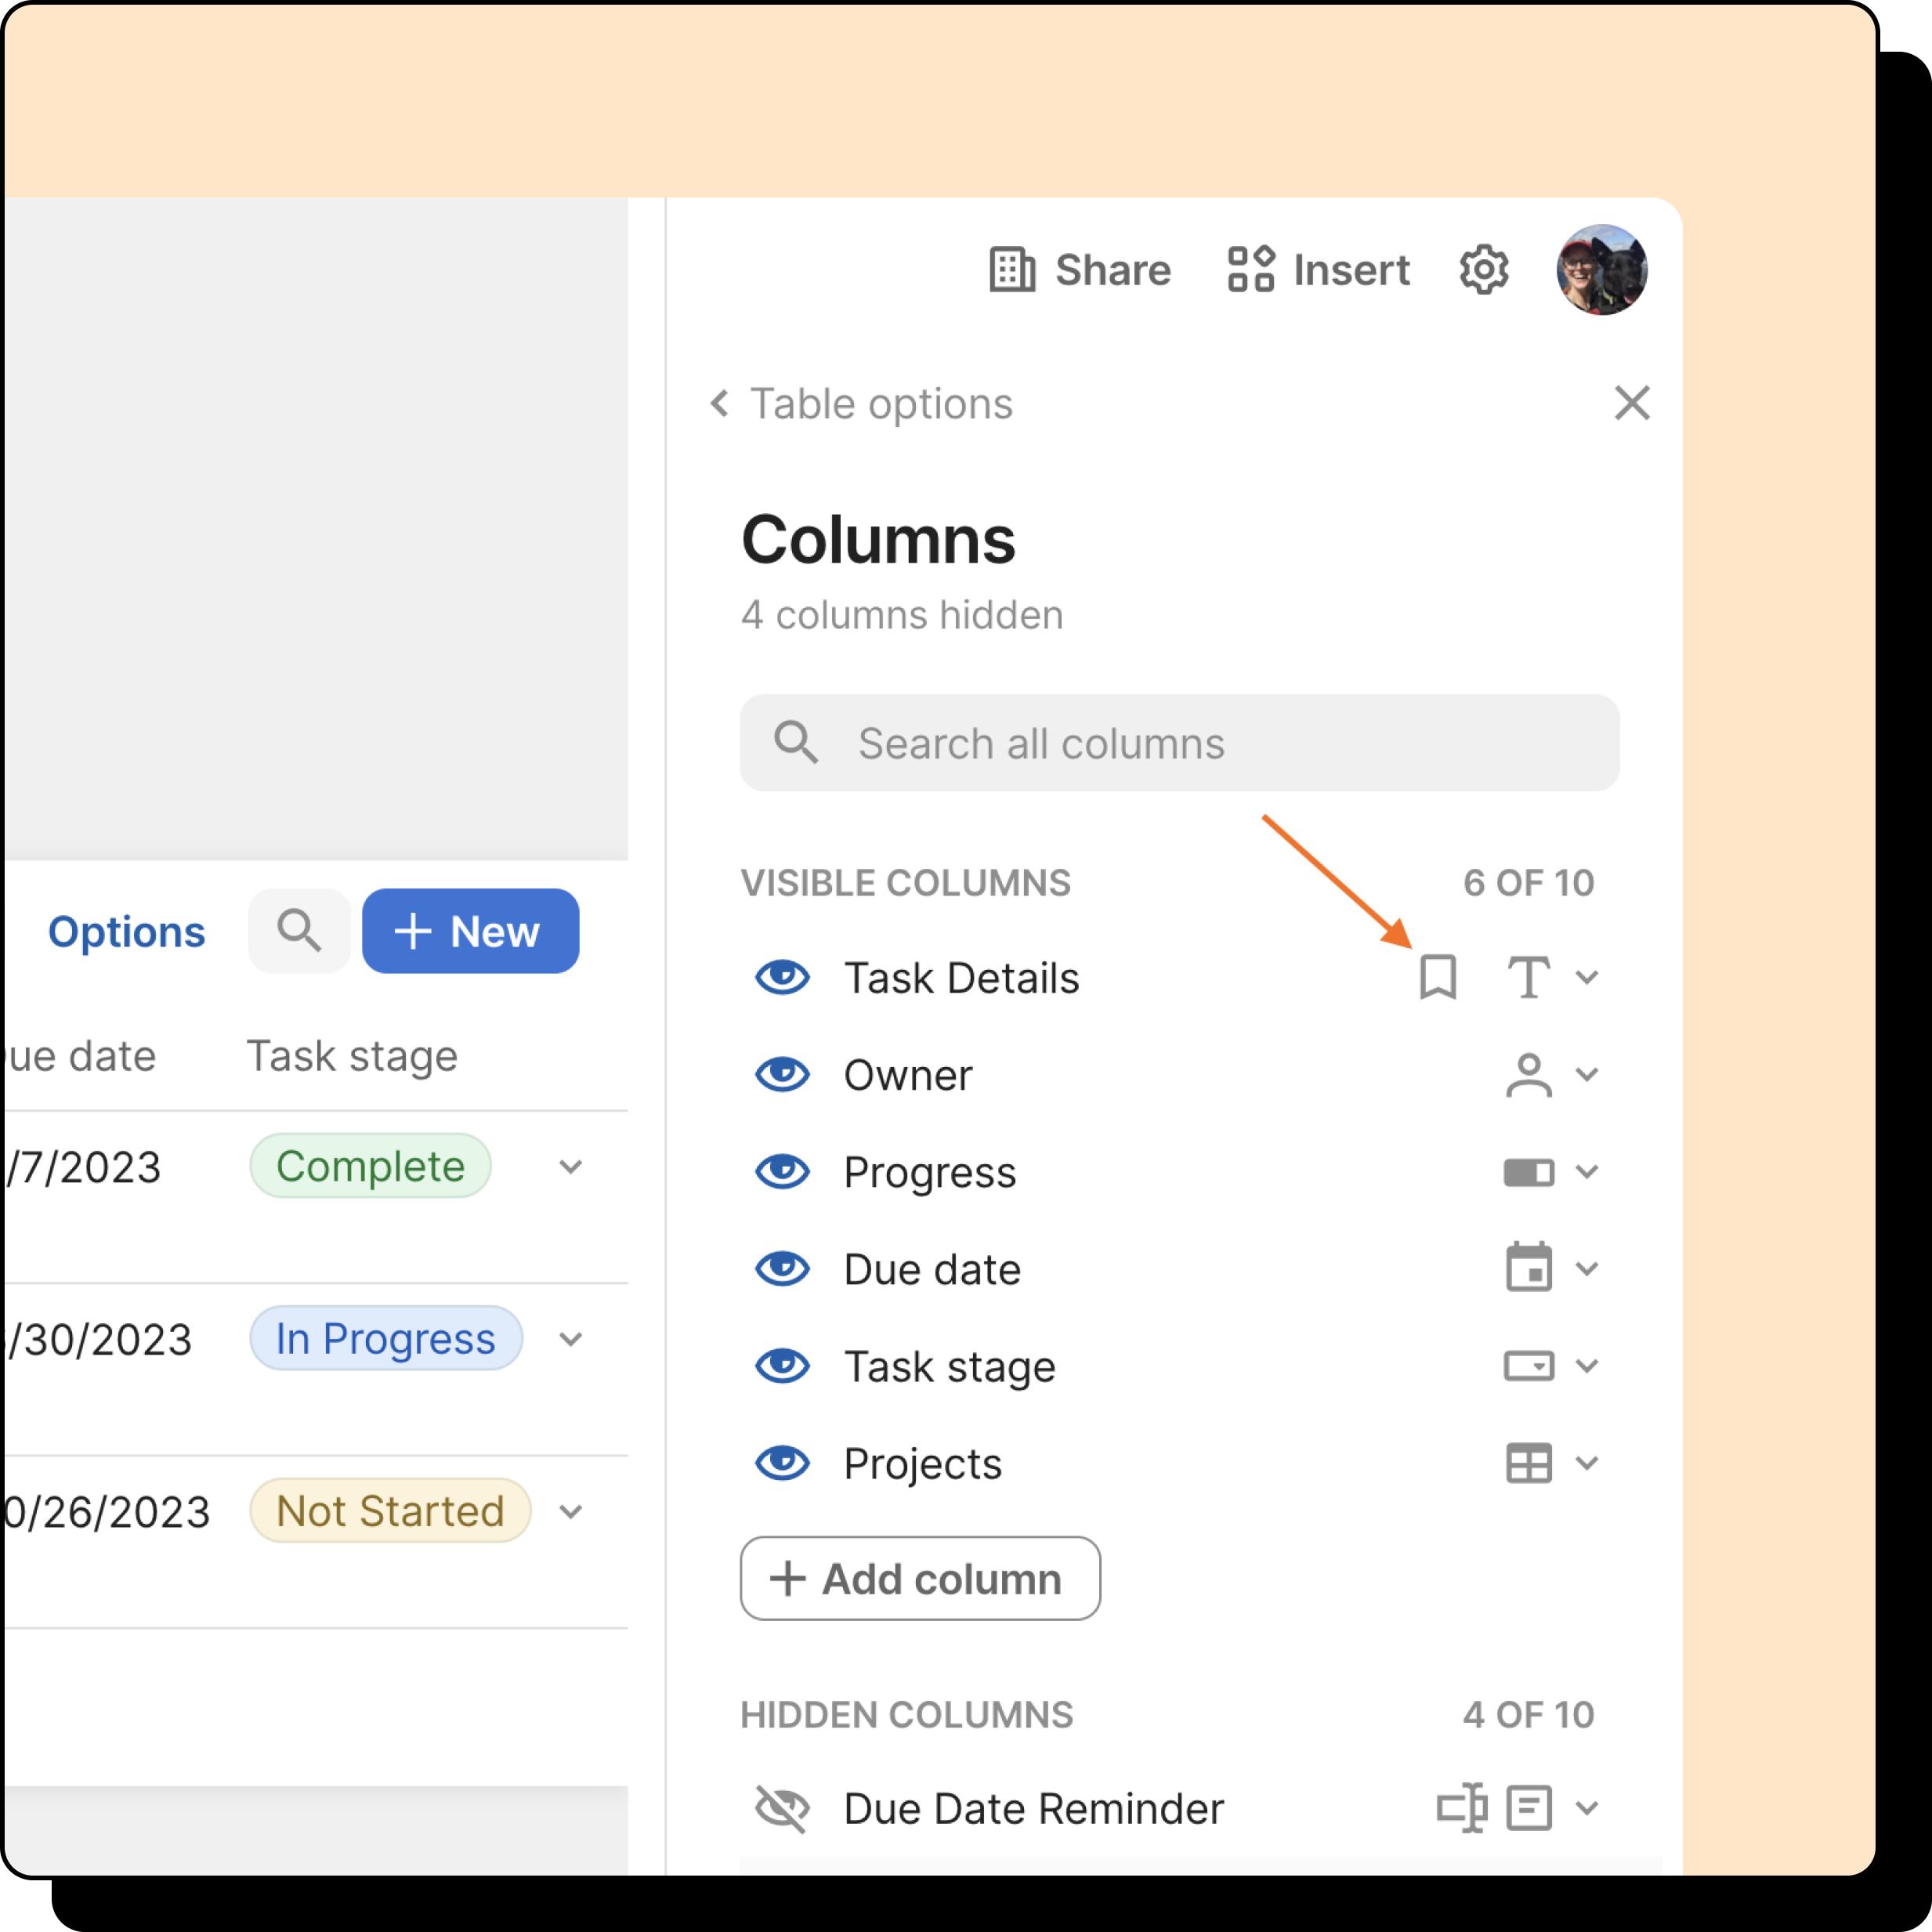Image resolution: width=1932 pixels, height=1932 pixels.
Task: Open the settings gear icon
Action: tap(1483, 270)
